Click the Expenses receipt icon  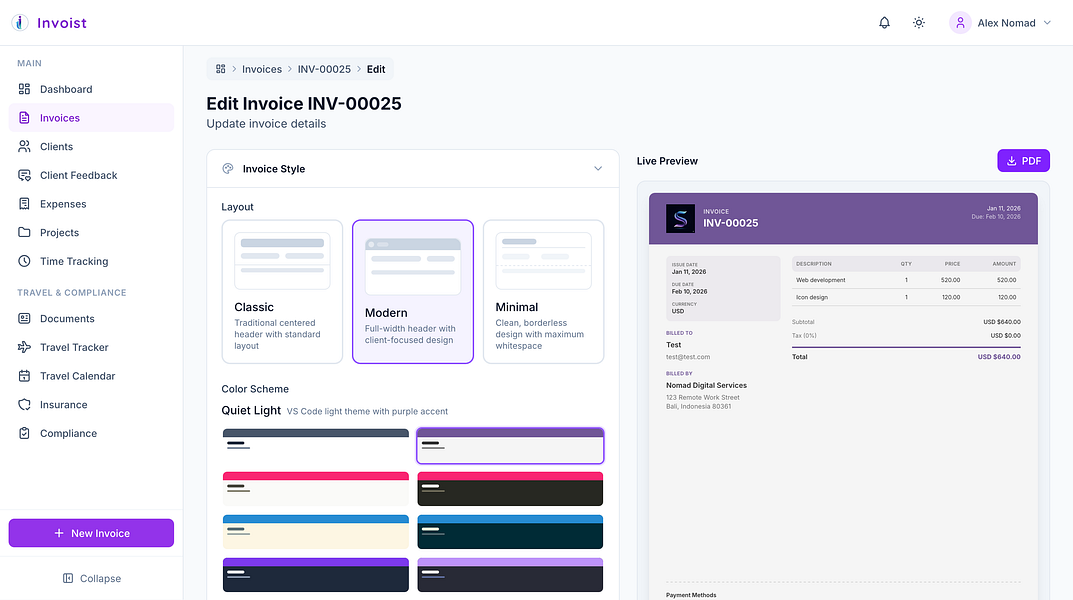click(x=24, y=204)
